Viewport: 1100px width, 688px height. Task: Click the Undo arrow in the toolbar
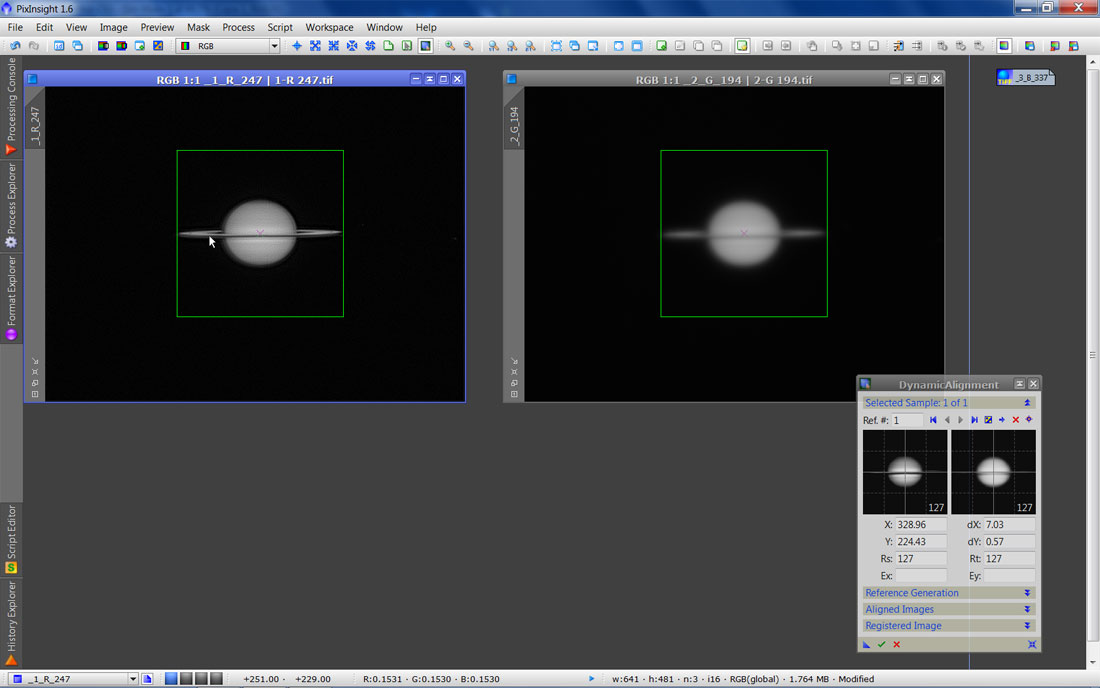(15, 46)
